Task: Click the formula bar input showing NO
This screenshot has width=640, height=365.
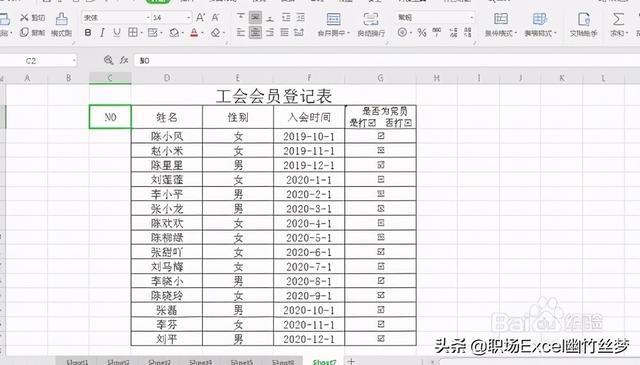Action: [x=386, y=61]
